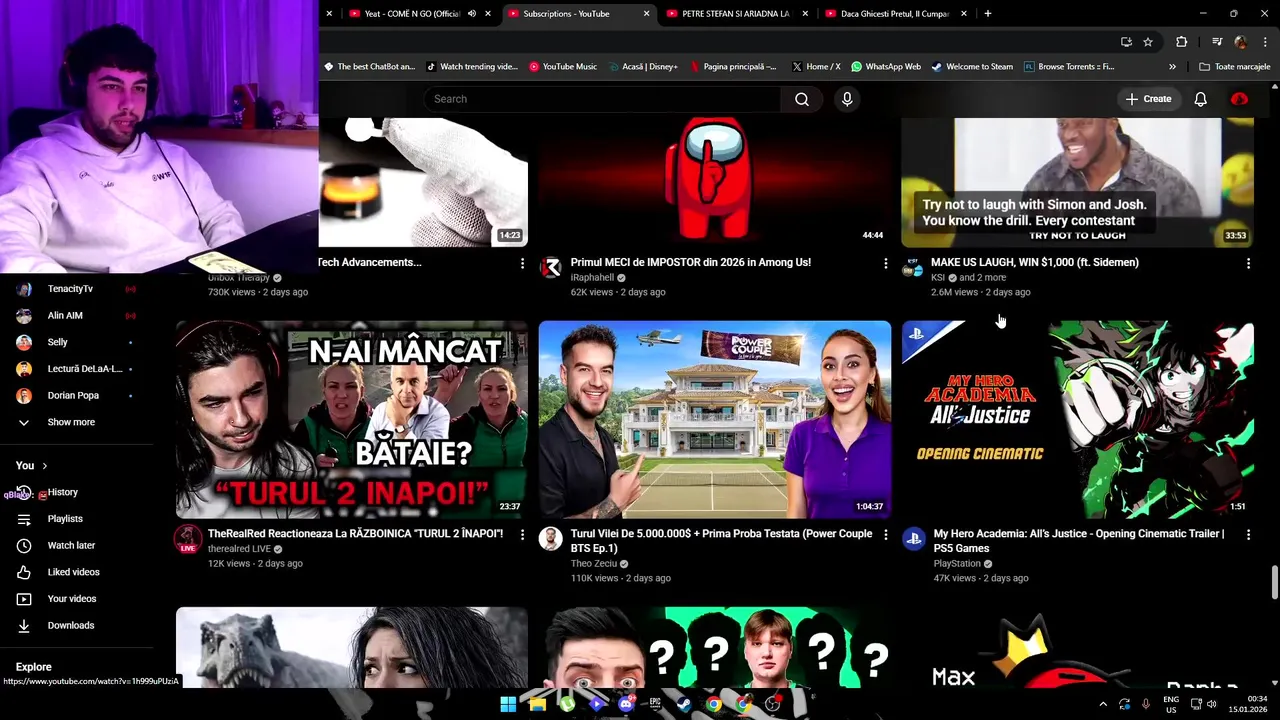Viewport: 1280px width, 720px height.
Task: Open Chrome media controls icon
Action: coord(1217,42)
